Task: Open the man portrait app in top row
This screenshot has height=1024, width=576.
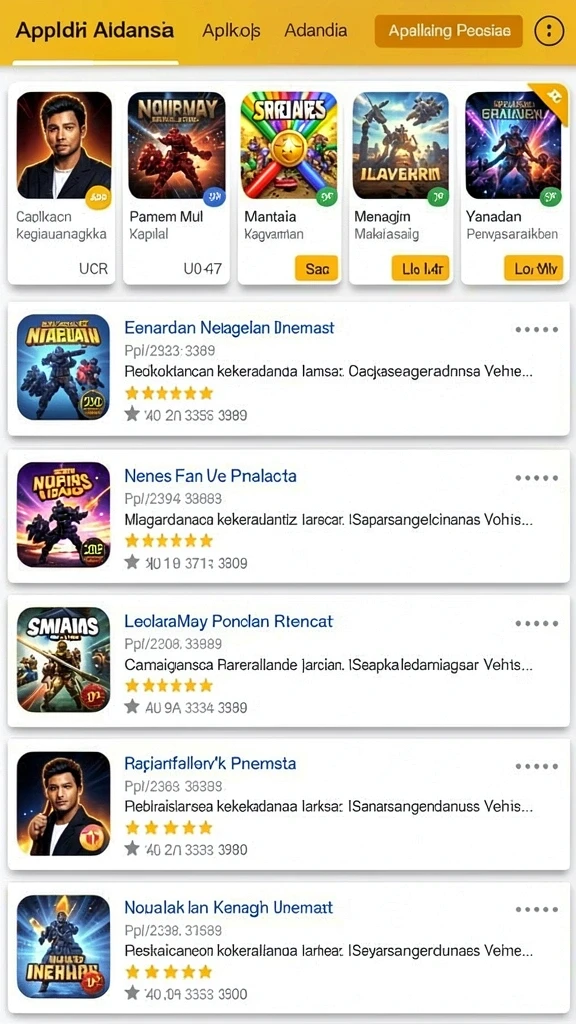Action: click(x=64, y=145)
